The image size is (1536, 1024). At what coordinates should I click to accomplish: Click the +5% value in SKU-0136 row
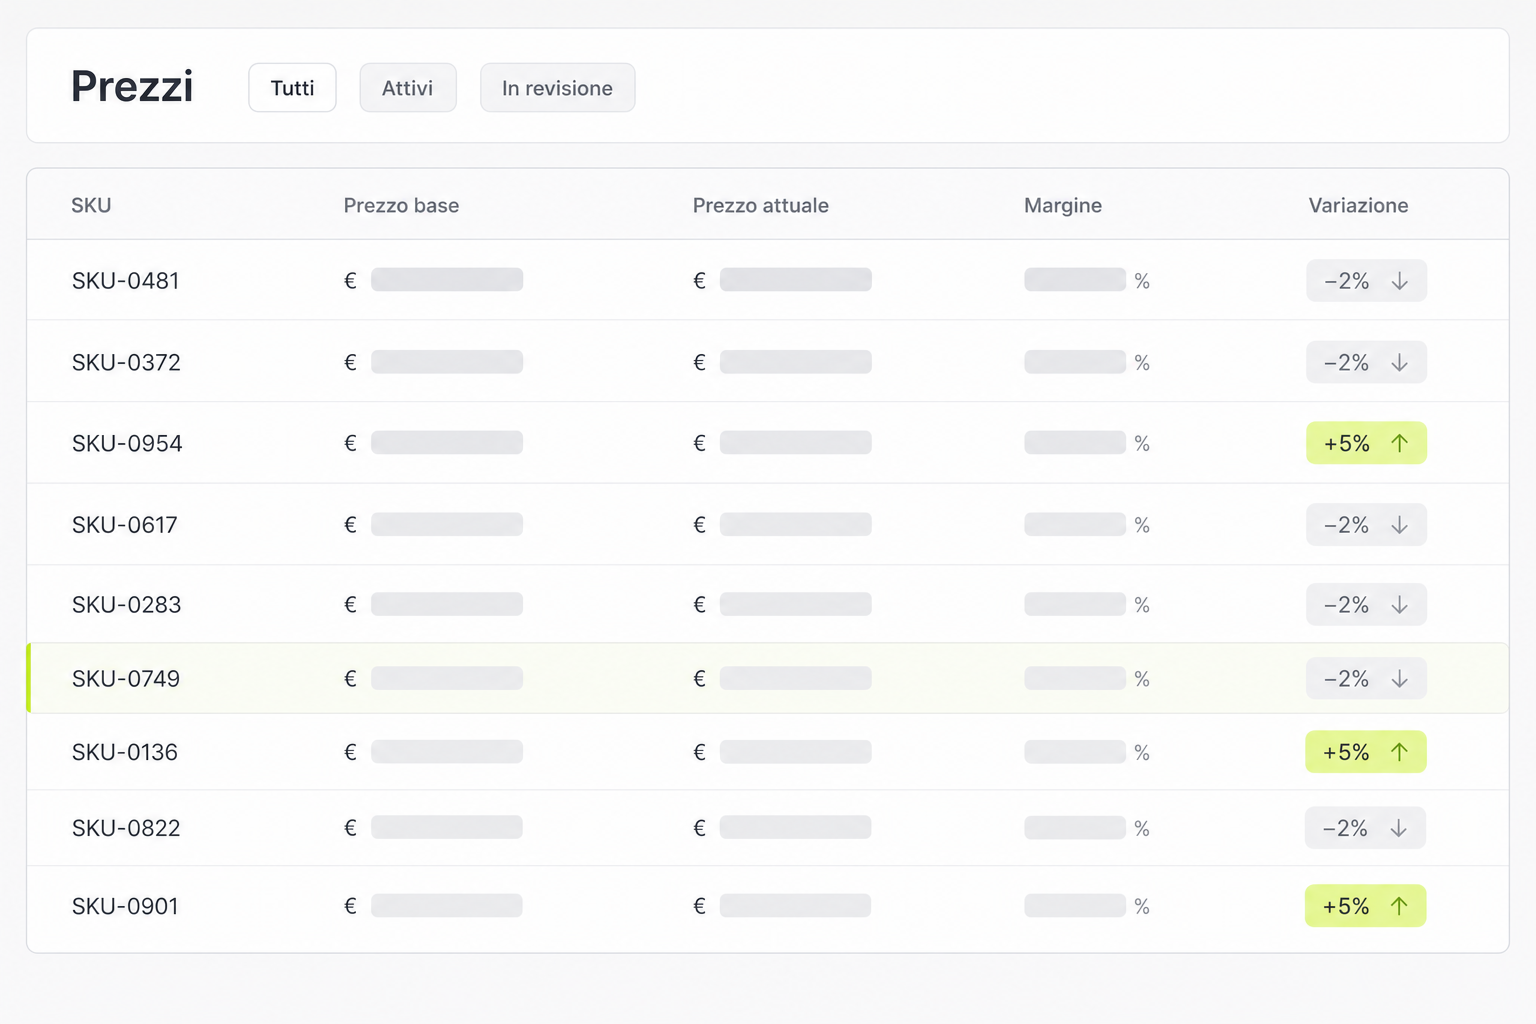(x=1345, y=752)
